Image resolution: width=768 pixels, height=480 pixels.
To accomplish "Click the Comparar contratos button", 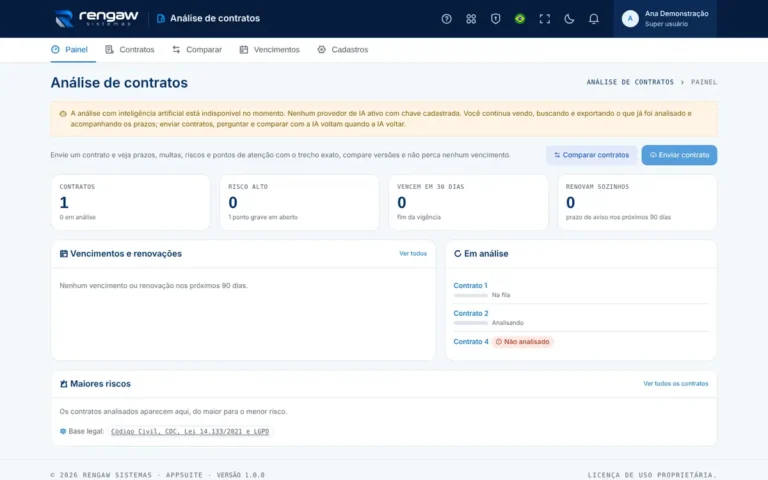I will [x=592, y=155].
